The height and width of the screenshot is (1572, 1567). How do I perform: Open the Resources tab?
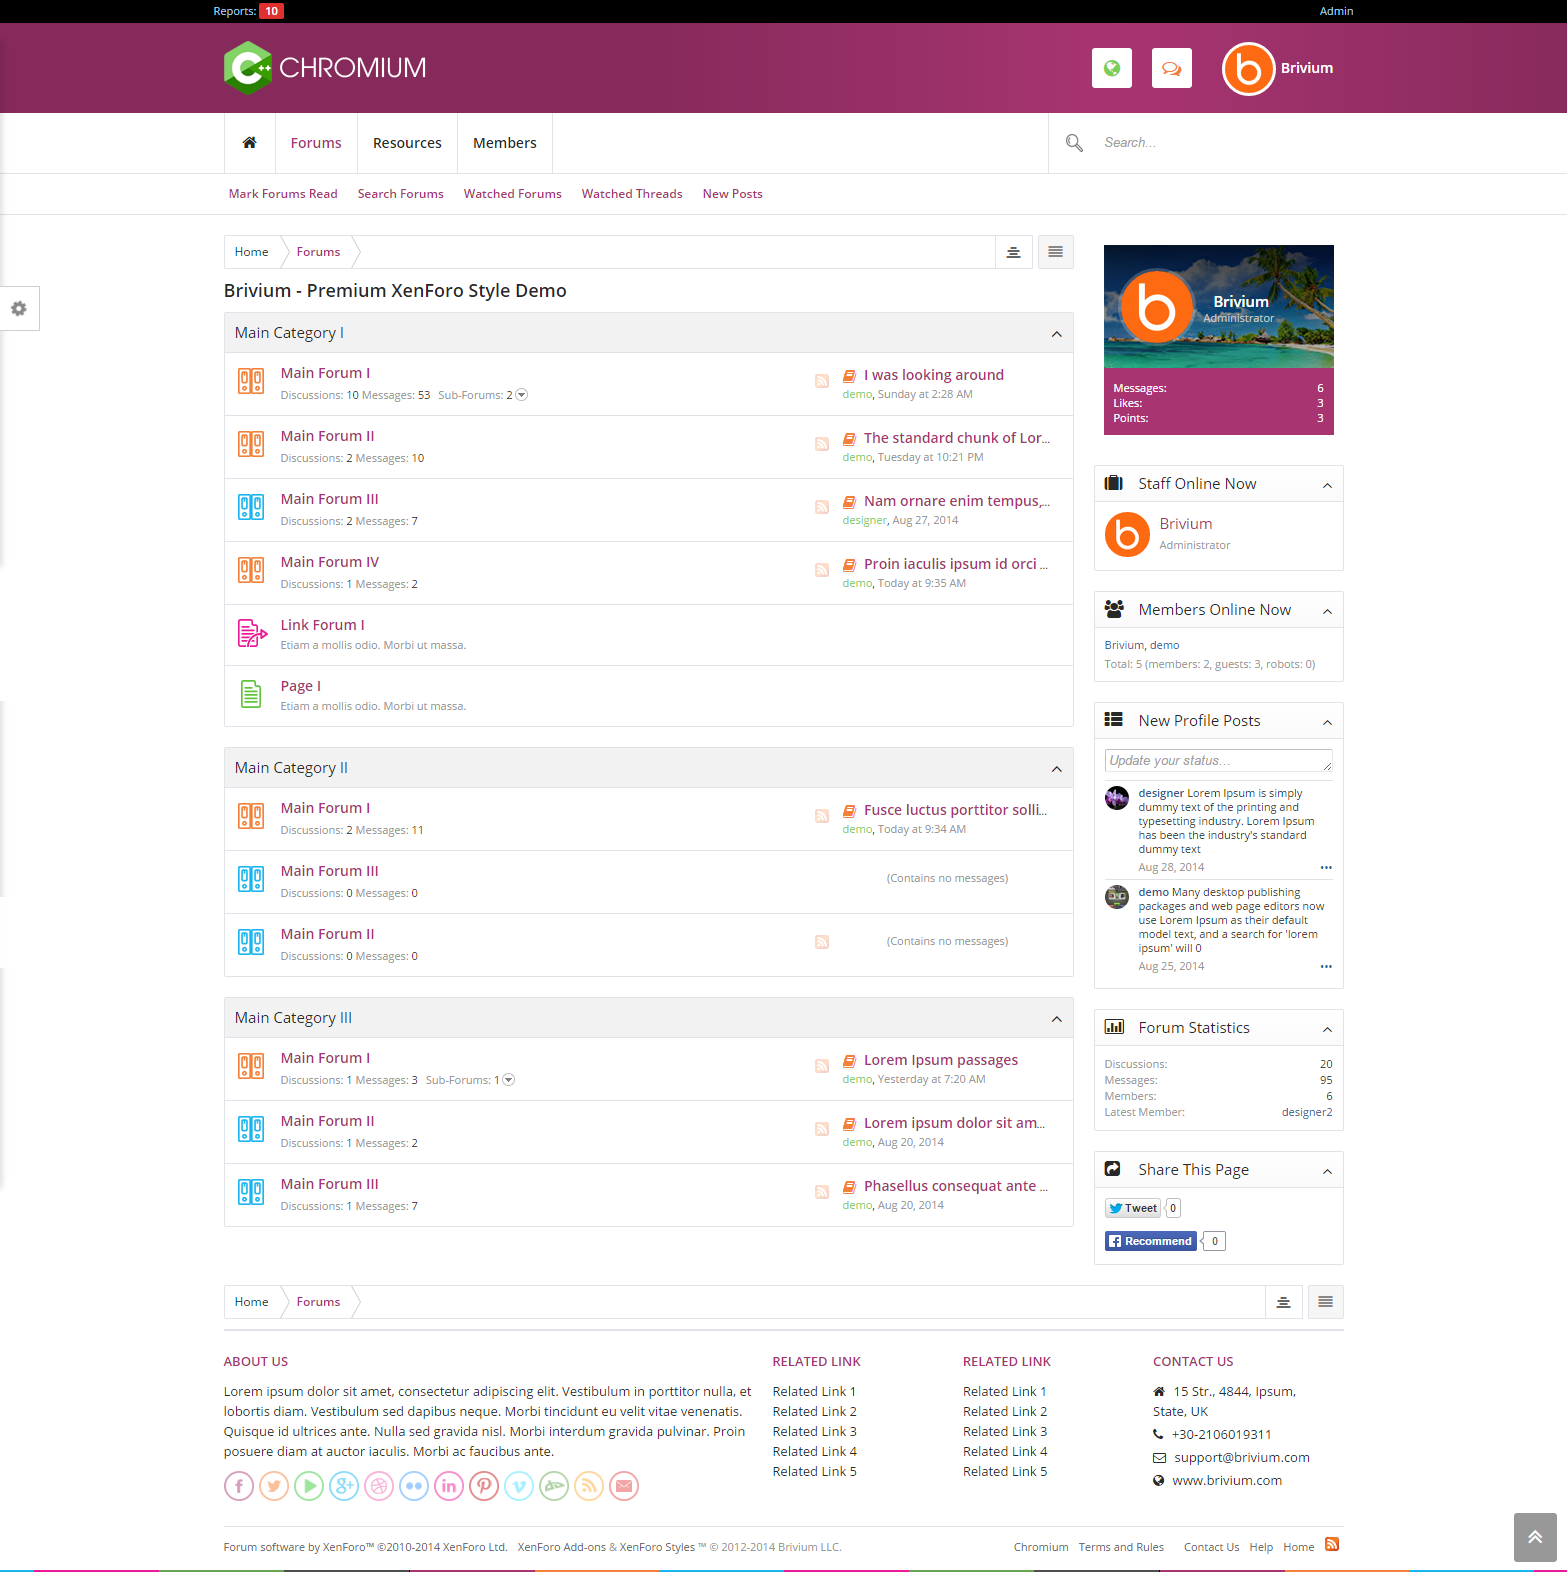tap(407, 143)
